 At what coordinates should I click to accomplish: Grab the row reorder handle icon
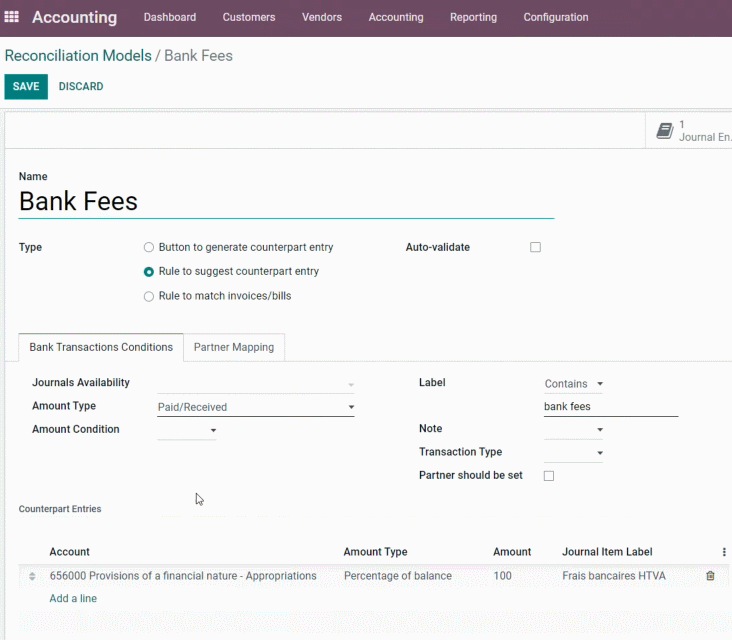coord(32,576)
